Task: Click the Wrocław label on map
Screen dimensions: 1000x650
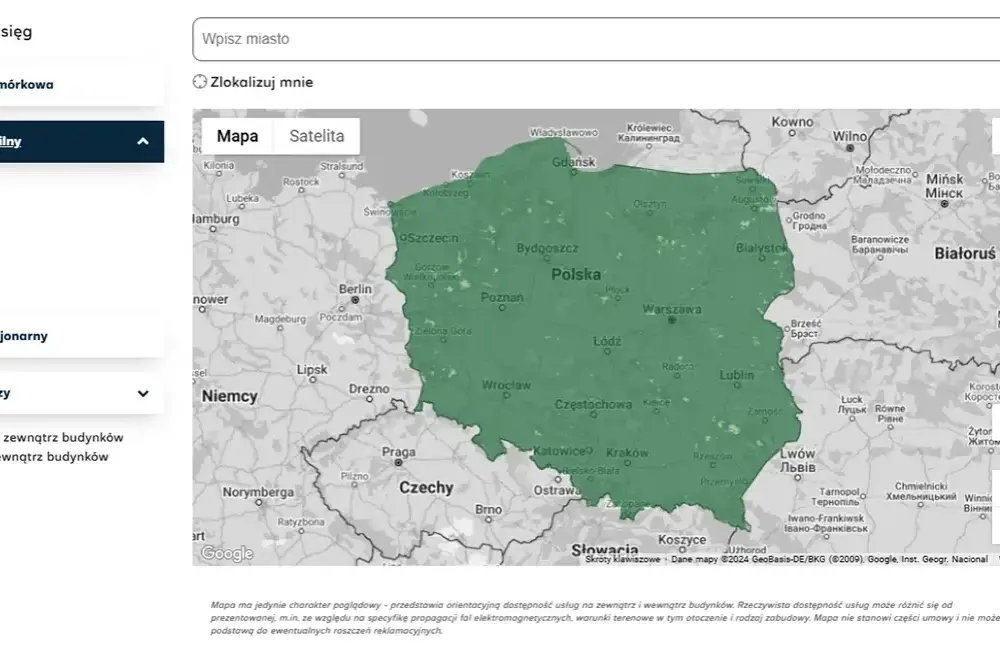Action: pos(506,385)
